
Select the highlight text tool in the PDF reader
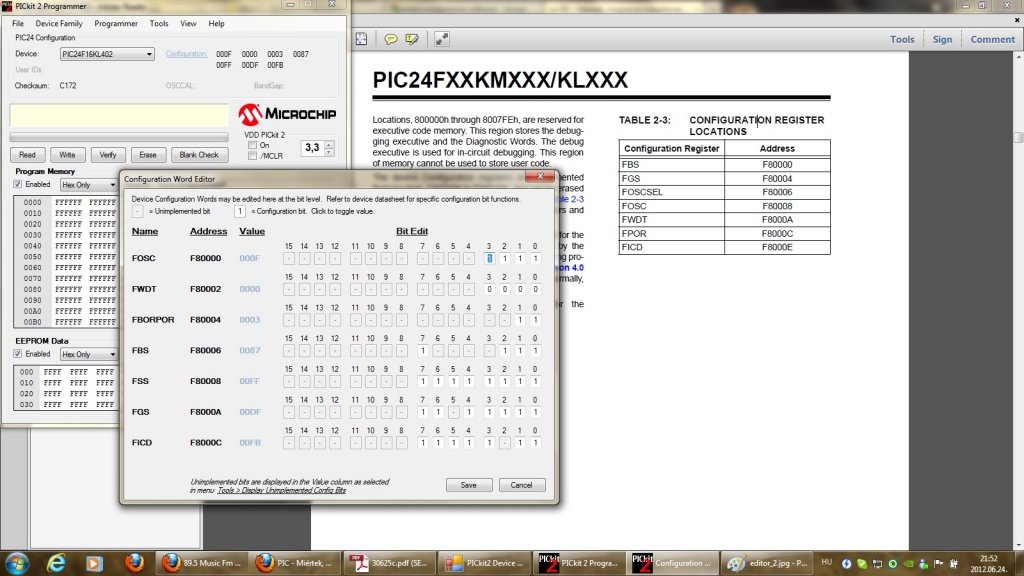pos(412,39)
